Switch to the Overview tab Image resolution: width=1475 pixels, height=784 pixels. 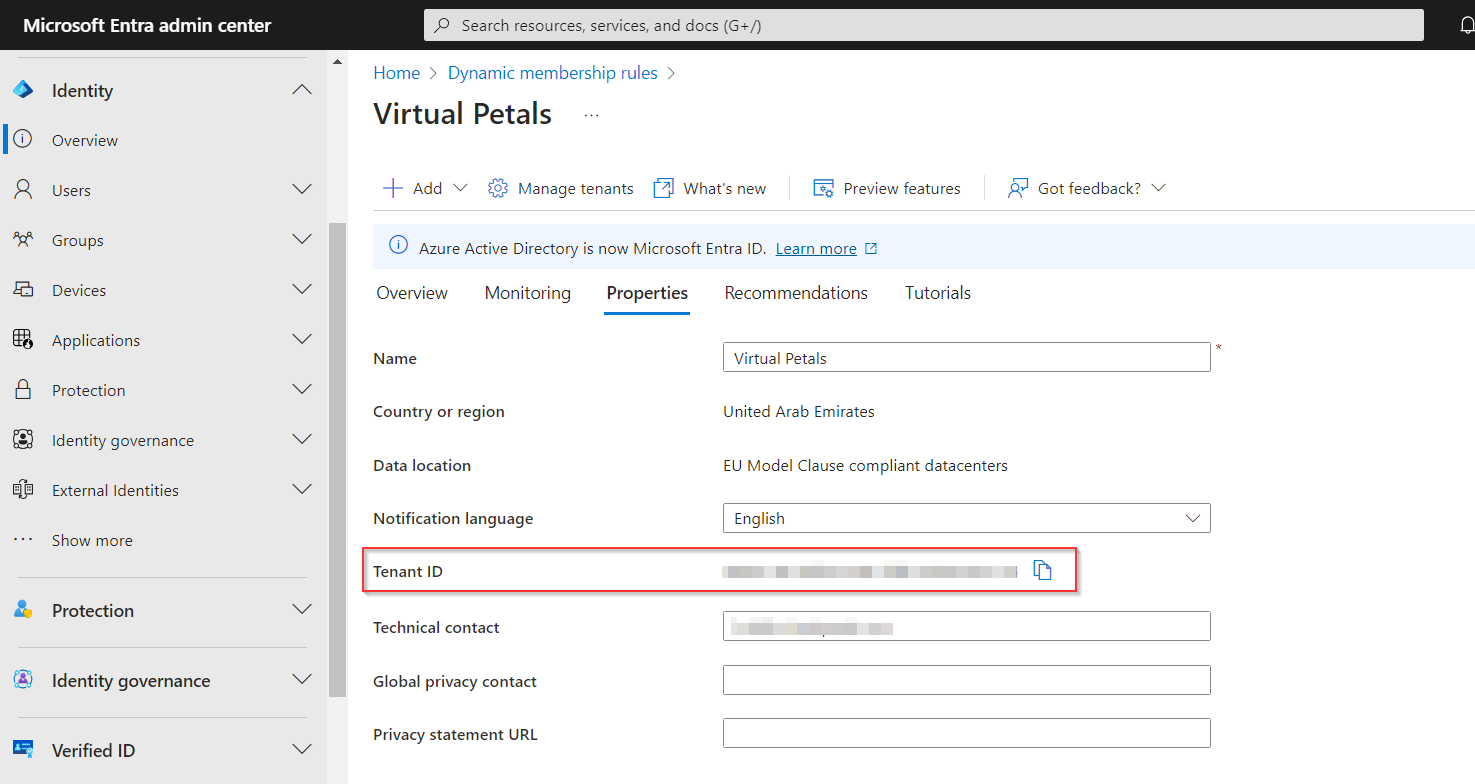pyautogui.click(x=412, y=293)
